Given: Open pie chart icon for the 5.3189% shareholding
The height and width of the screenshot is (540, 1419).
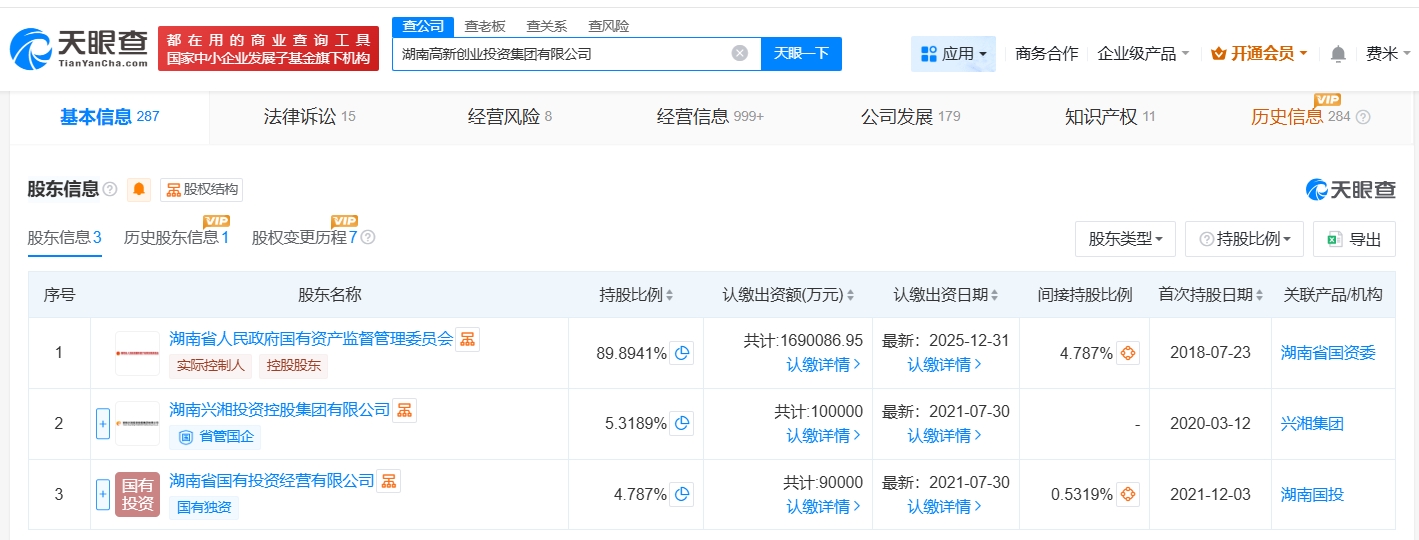Looking at the screenshot, I should pos(681,424).
